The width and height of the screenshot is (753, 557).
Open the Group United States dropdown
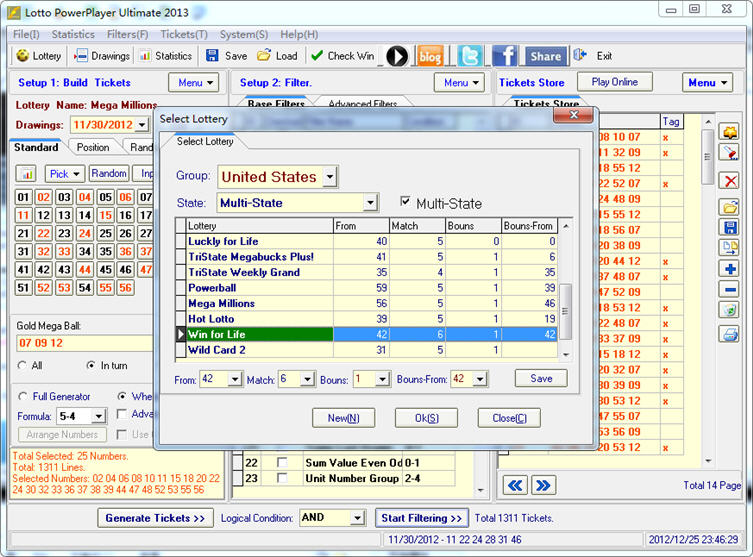tap(329, 177)
